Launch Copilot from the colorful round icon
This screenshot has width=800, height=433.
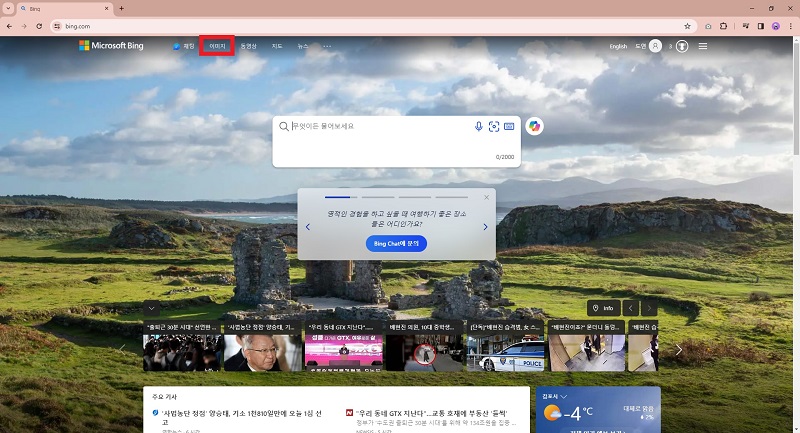[x=534, y=126]
